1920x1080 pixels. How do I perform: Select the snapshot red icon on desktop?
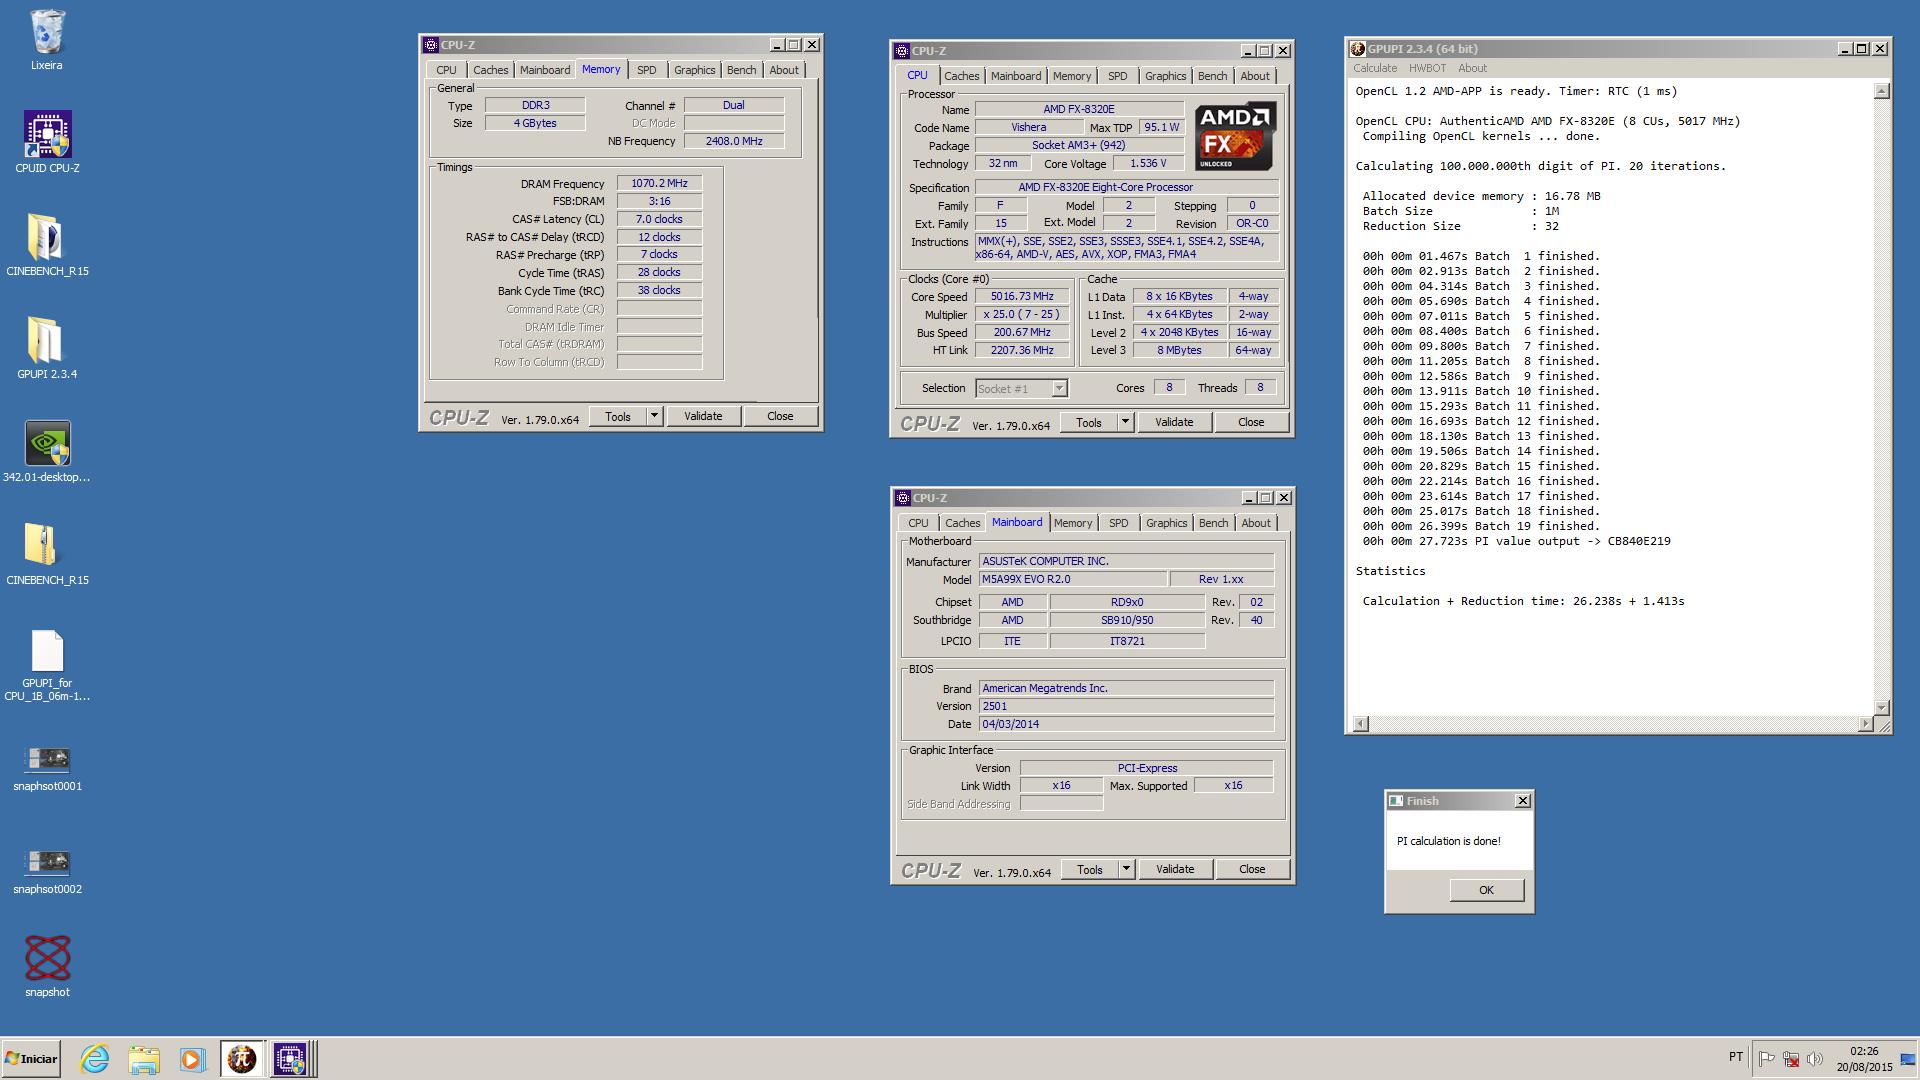[47, 966]
